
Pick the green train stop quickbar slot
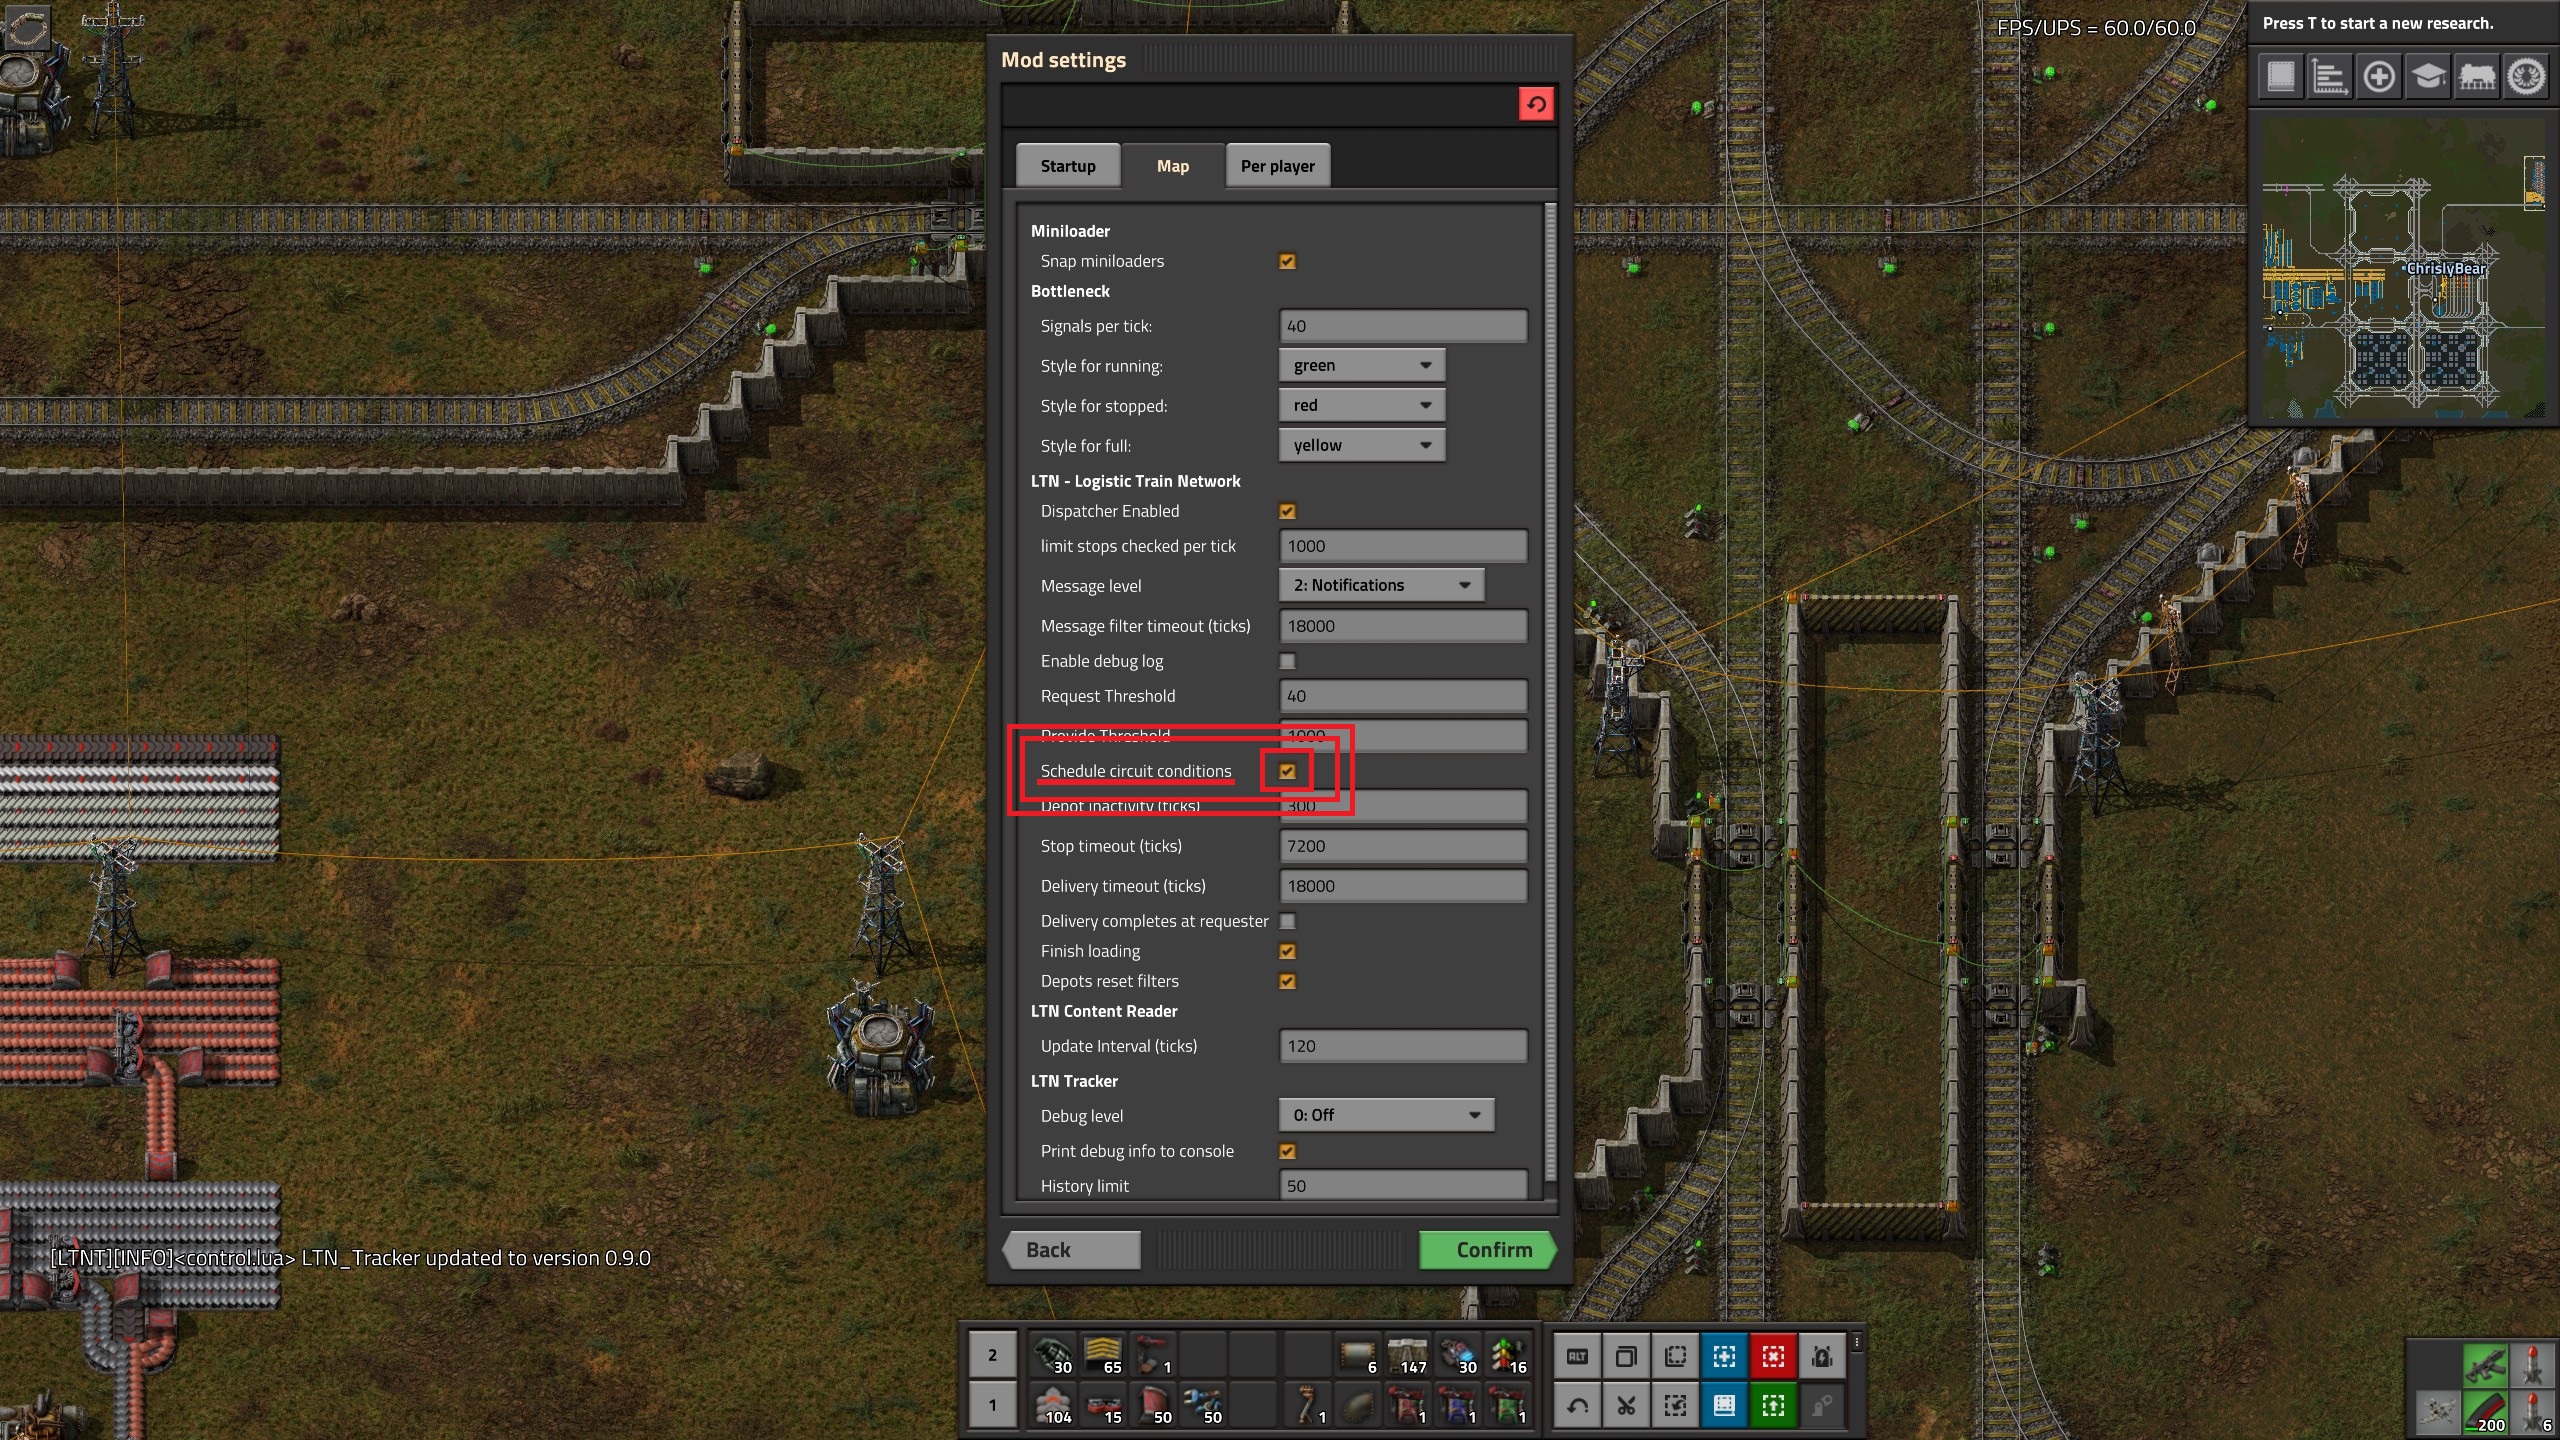click(x=1507, y=1405)
